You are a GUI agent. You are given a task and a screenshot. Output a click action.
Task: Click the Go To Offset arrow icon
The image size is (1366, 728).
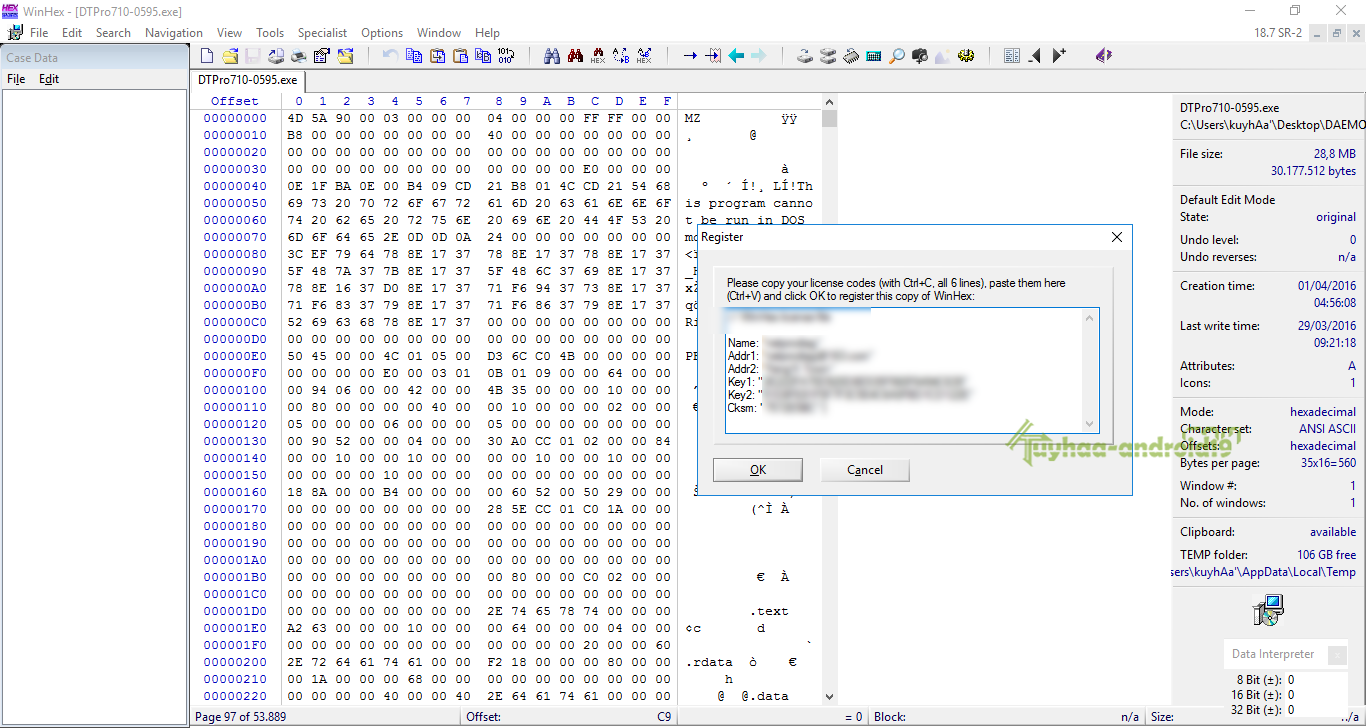[x=690, y=56]
